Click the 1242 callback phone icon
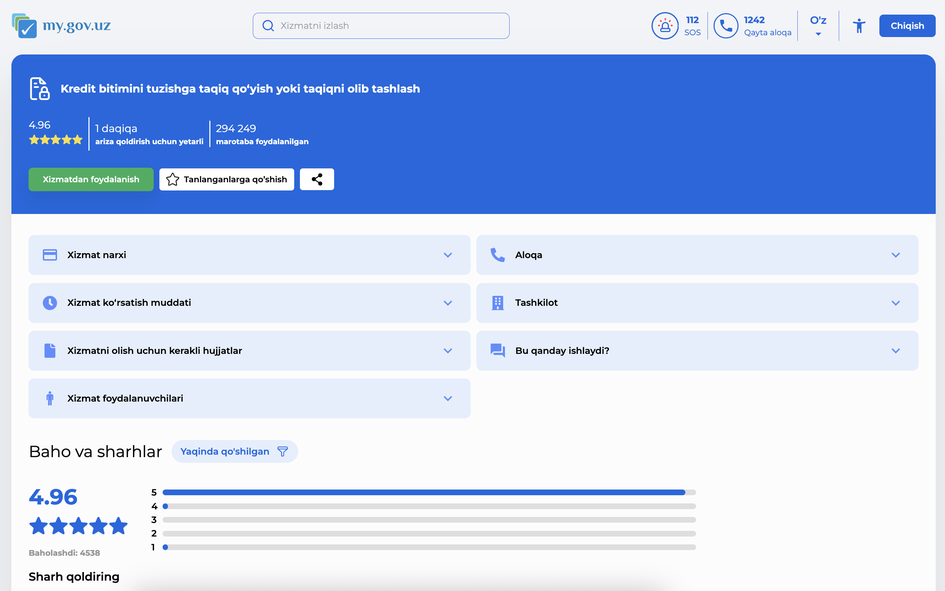 pyautogui.click(x=725, y=26)
